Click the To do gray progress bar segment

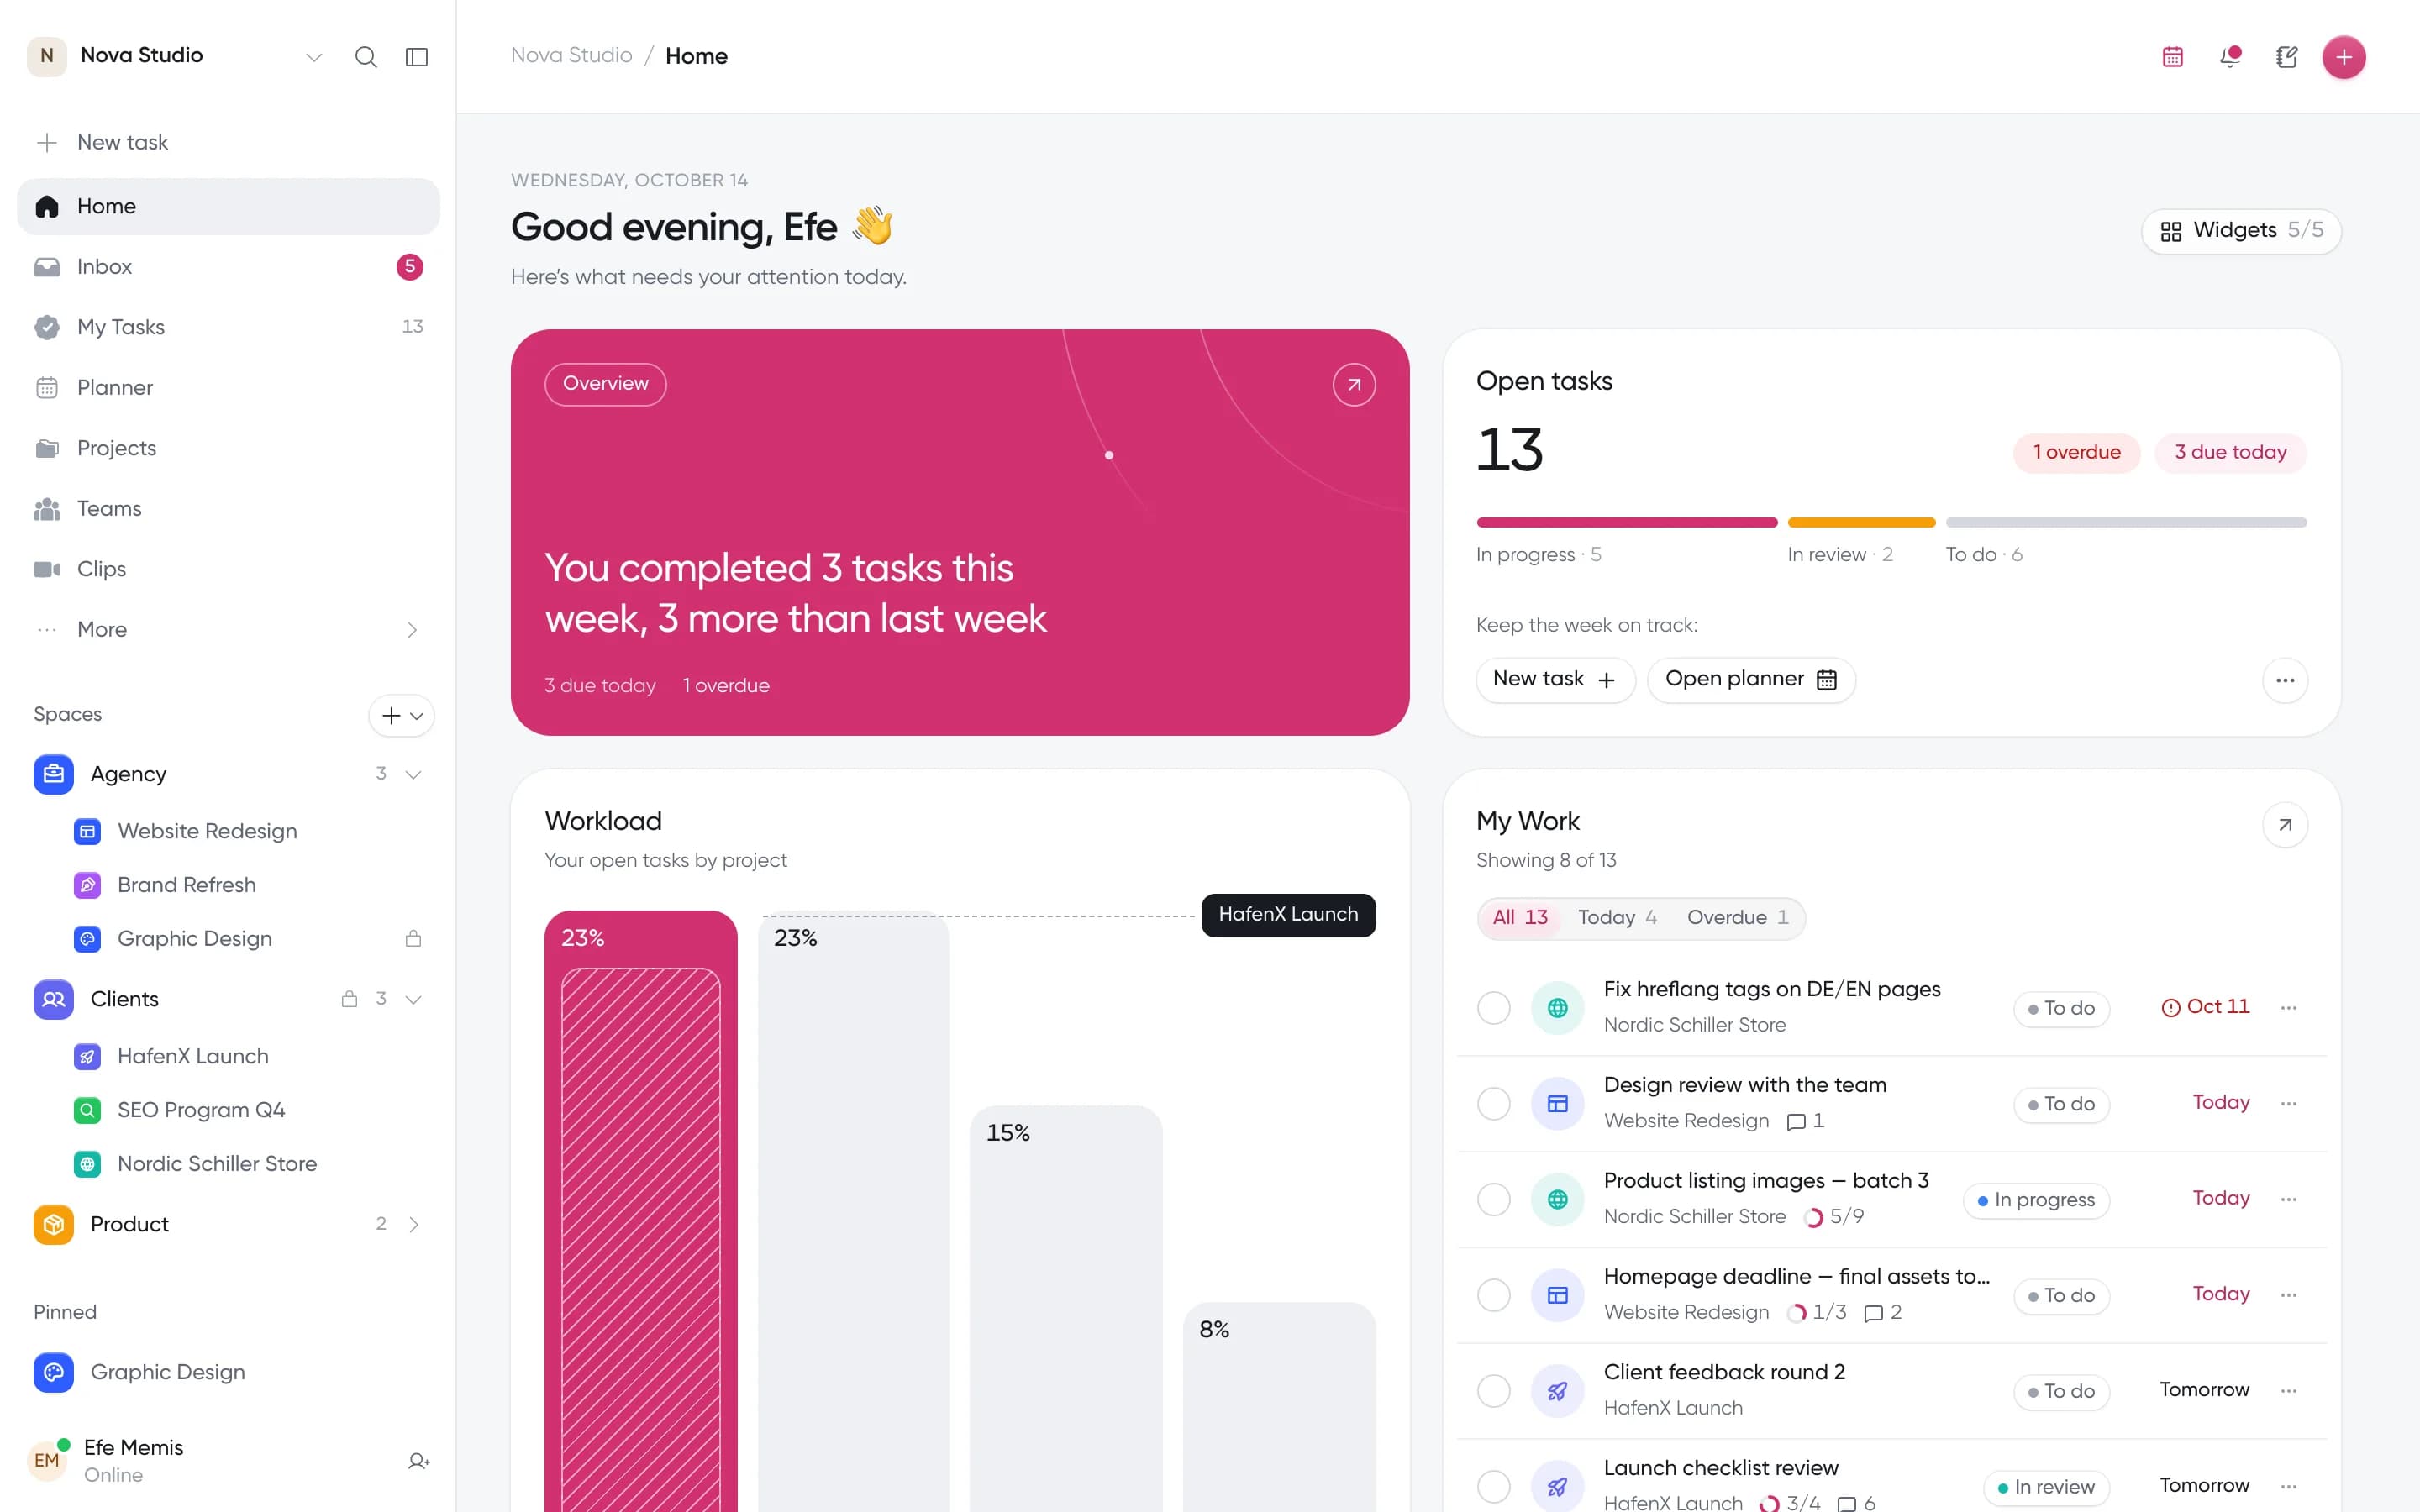[x=2126, y=523]
